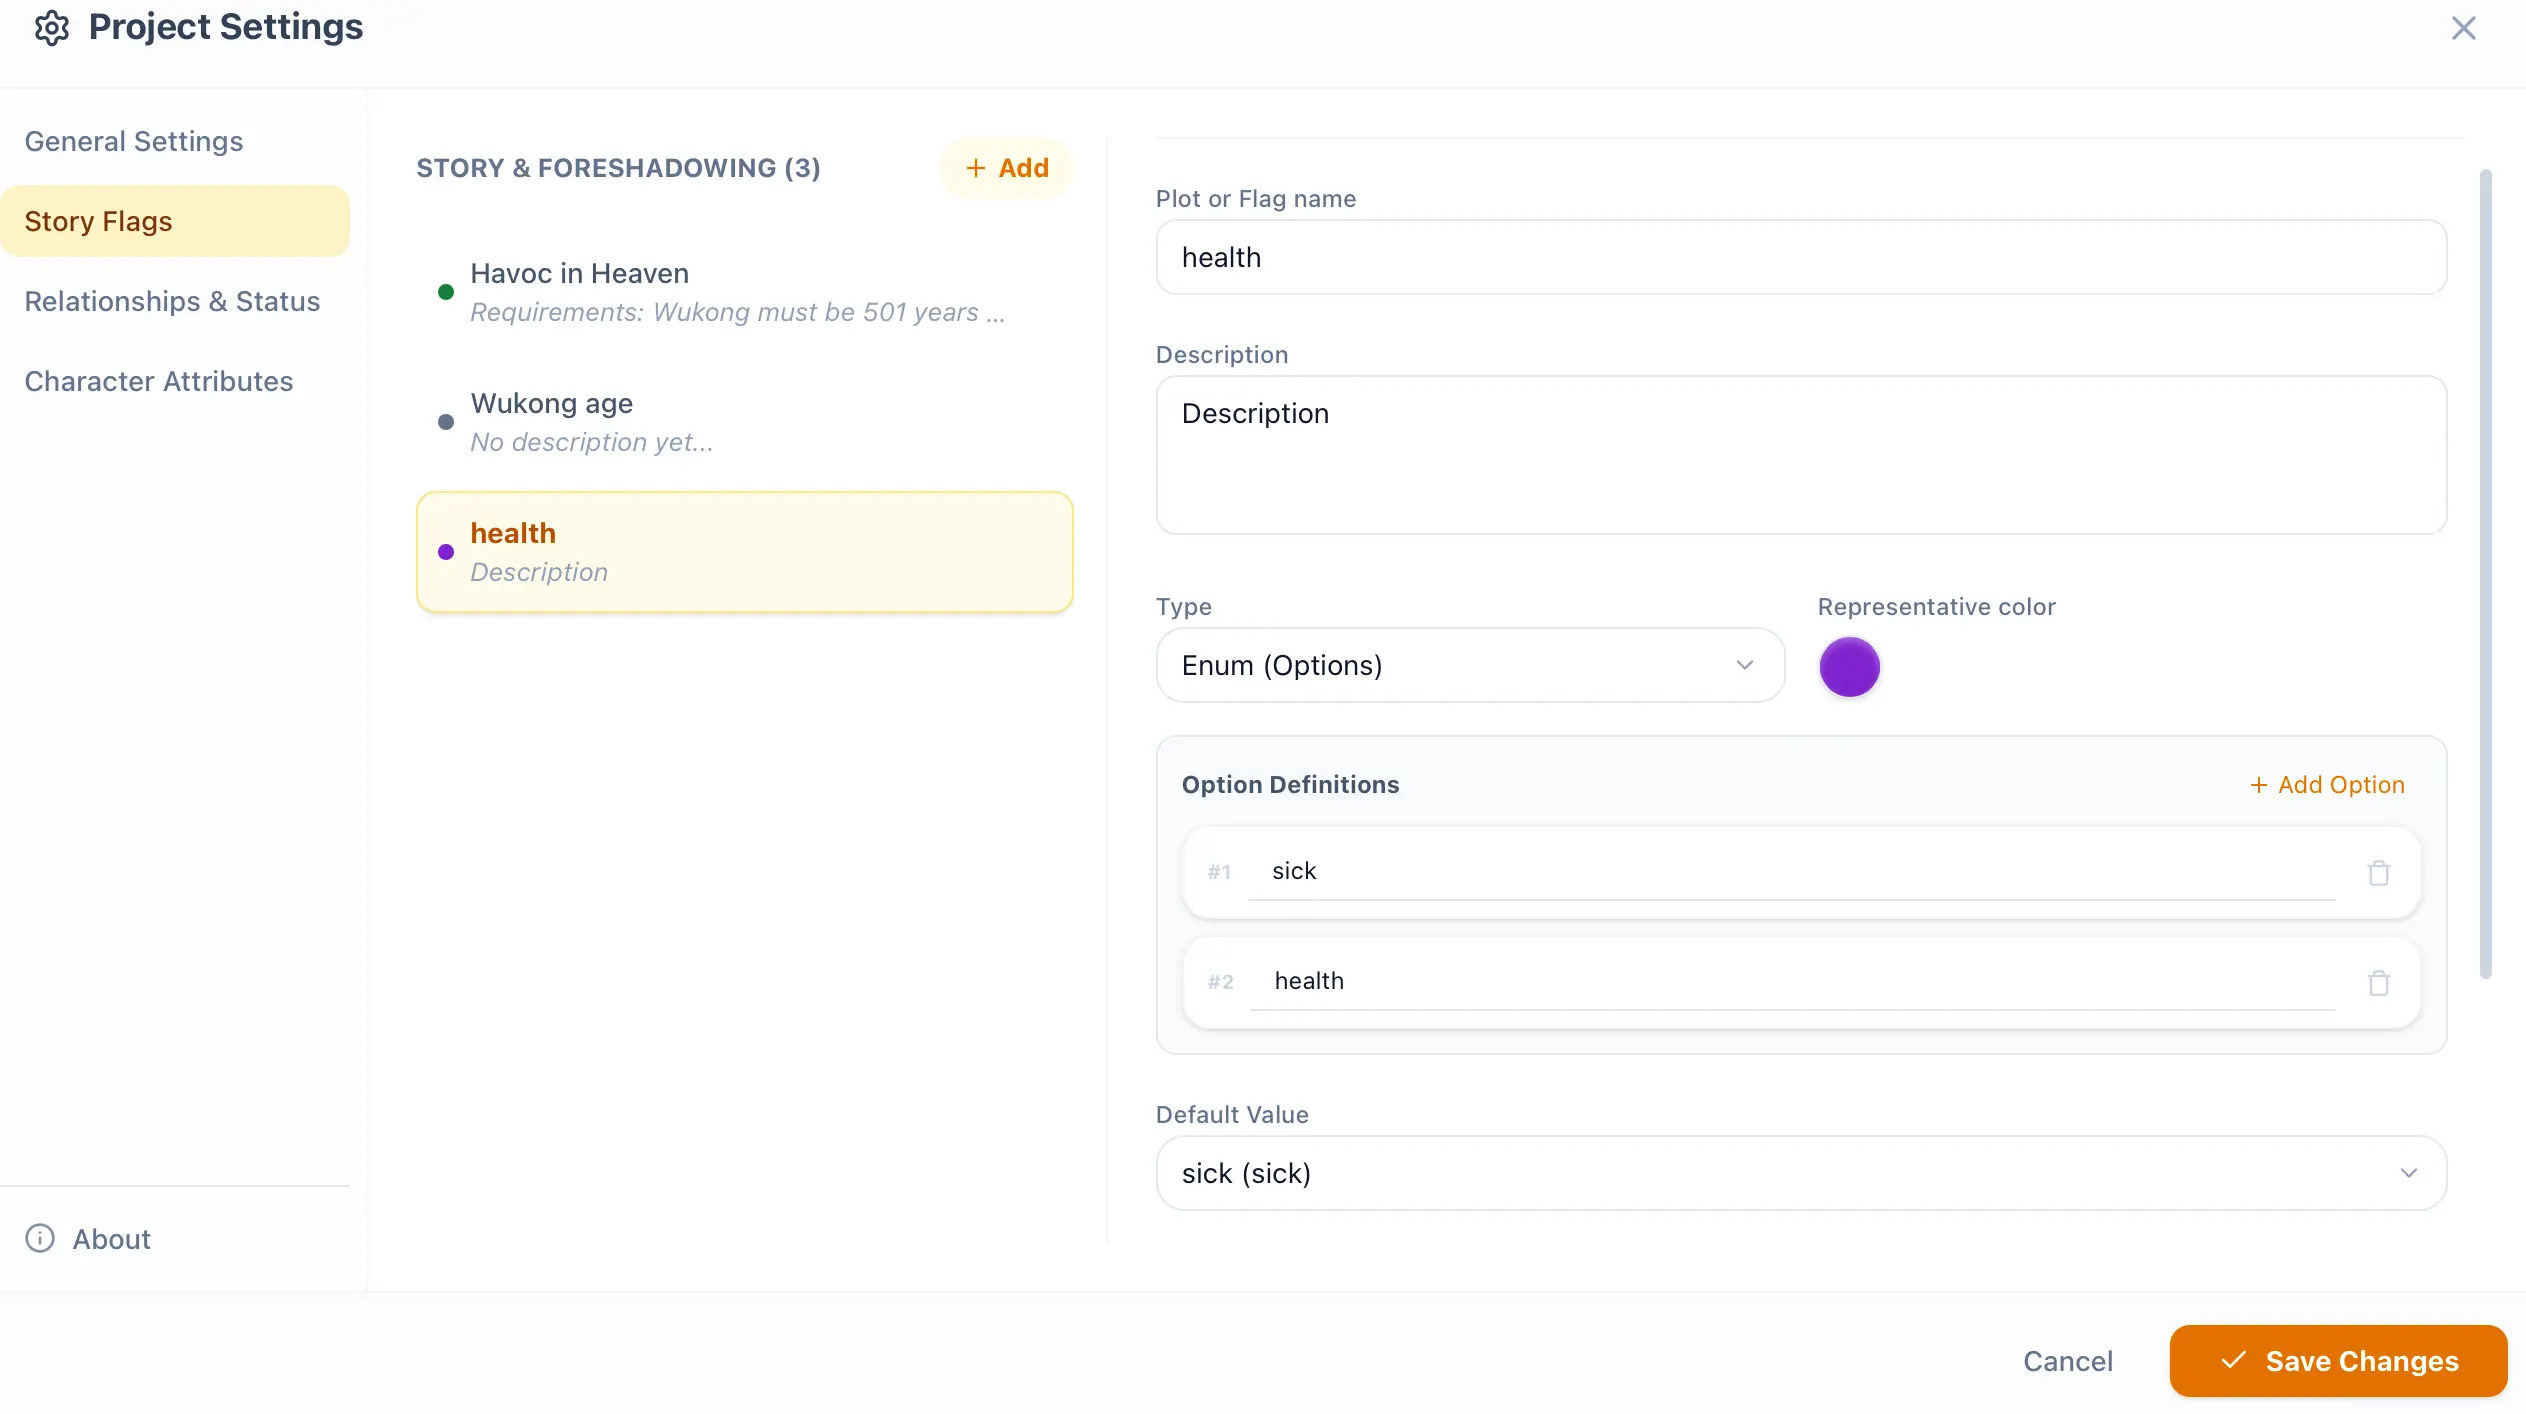Add a new story flag
This screenshot has width=2526, height=1414.
point(1006,168)
